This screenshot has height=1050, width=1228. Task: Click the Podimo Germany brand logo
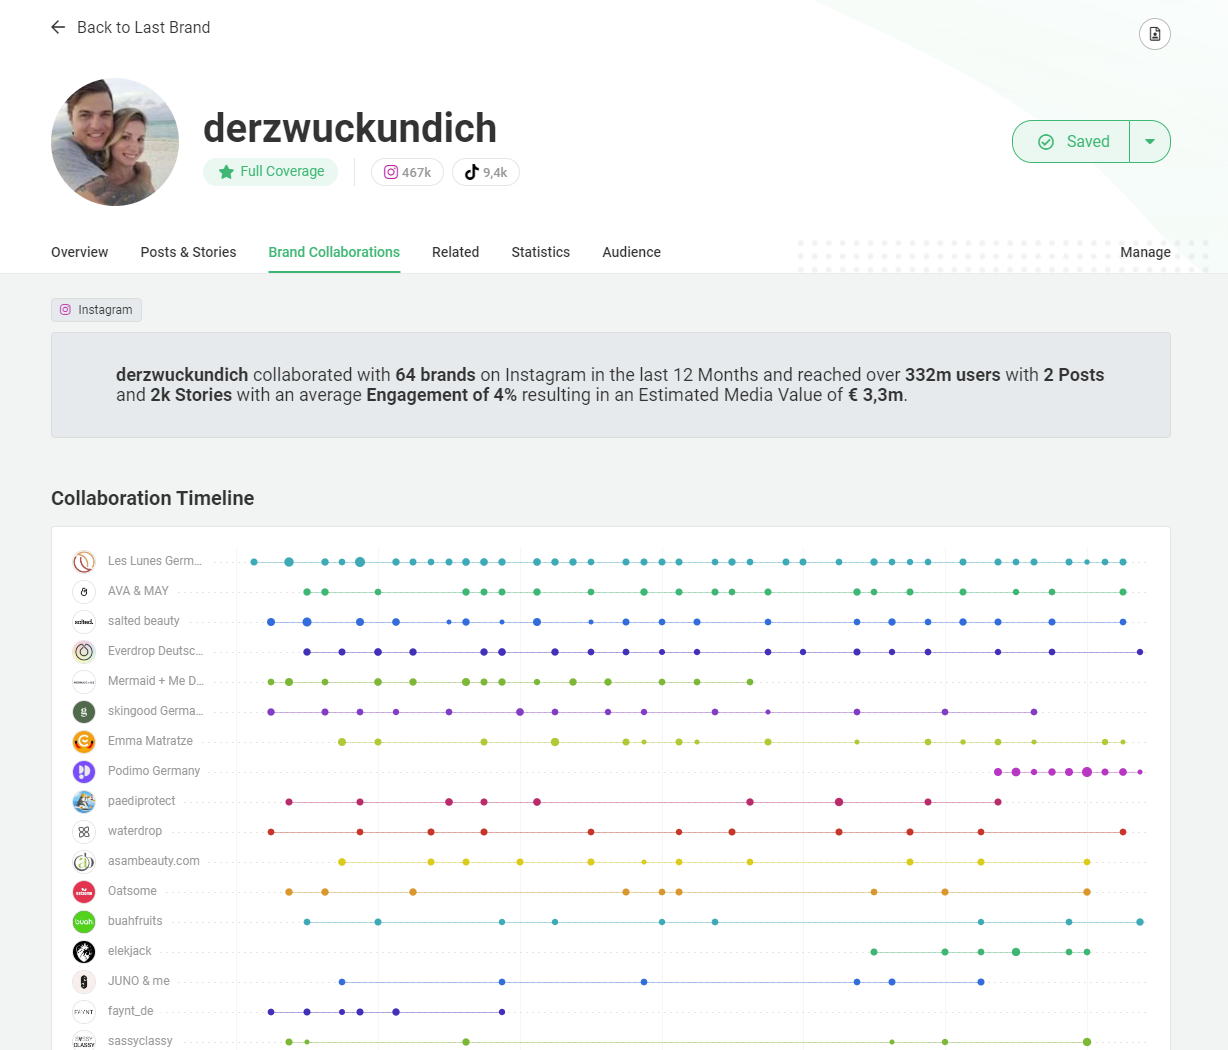coord(84,772)
